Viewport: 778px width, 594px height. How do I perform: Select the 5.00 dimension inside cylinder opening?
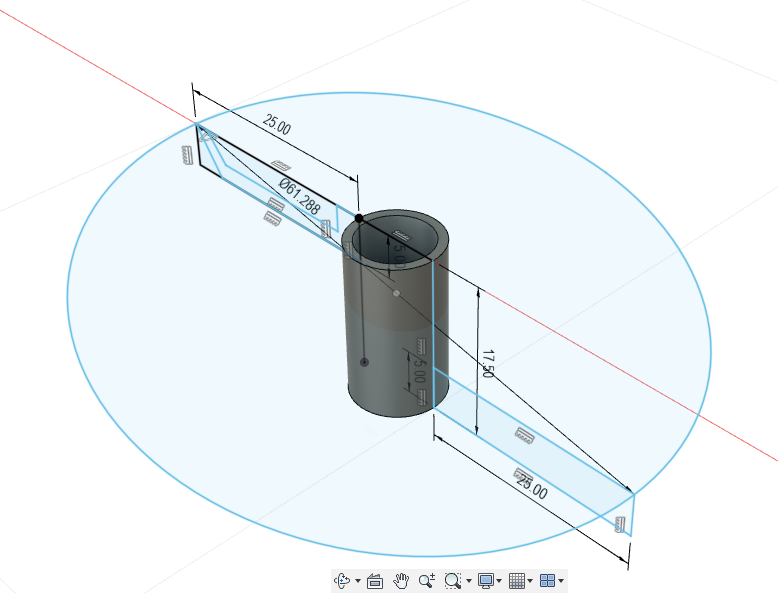pyautogui.click(x=399, y=255)
